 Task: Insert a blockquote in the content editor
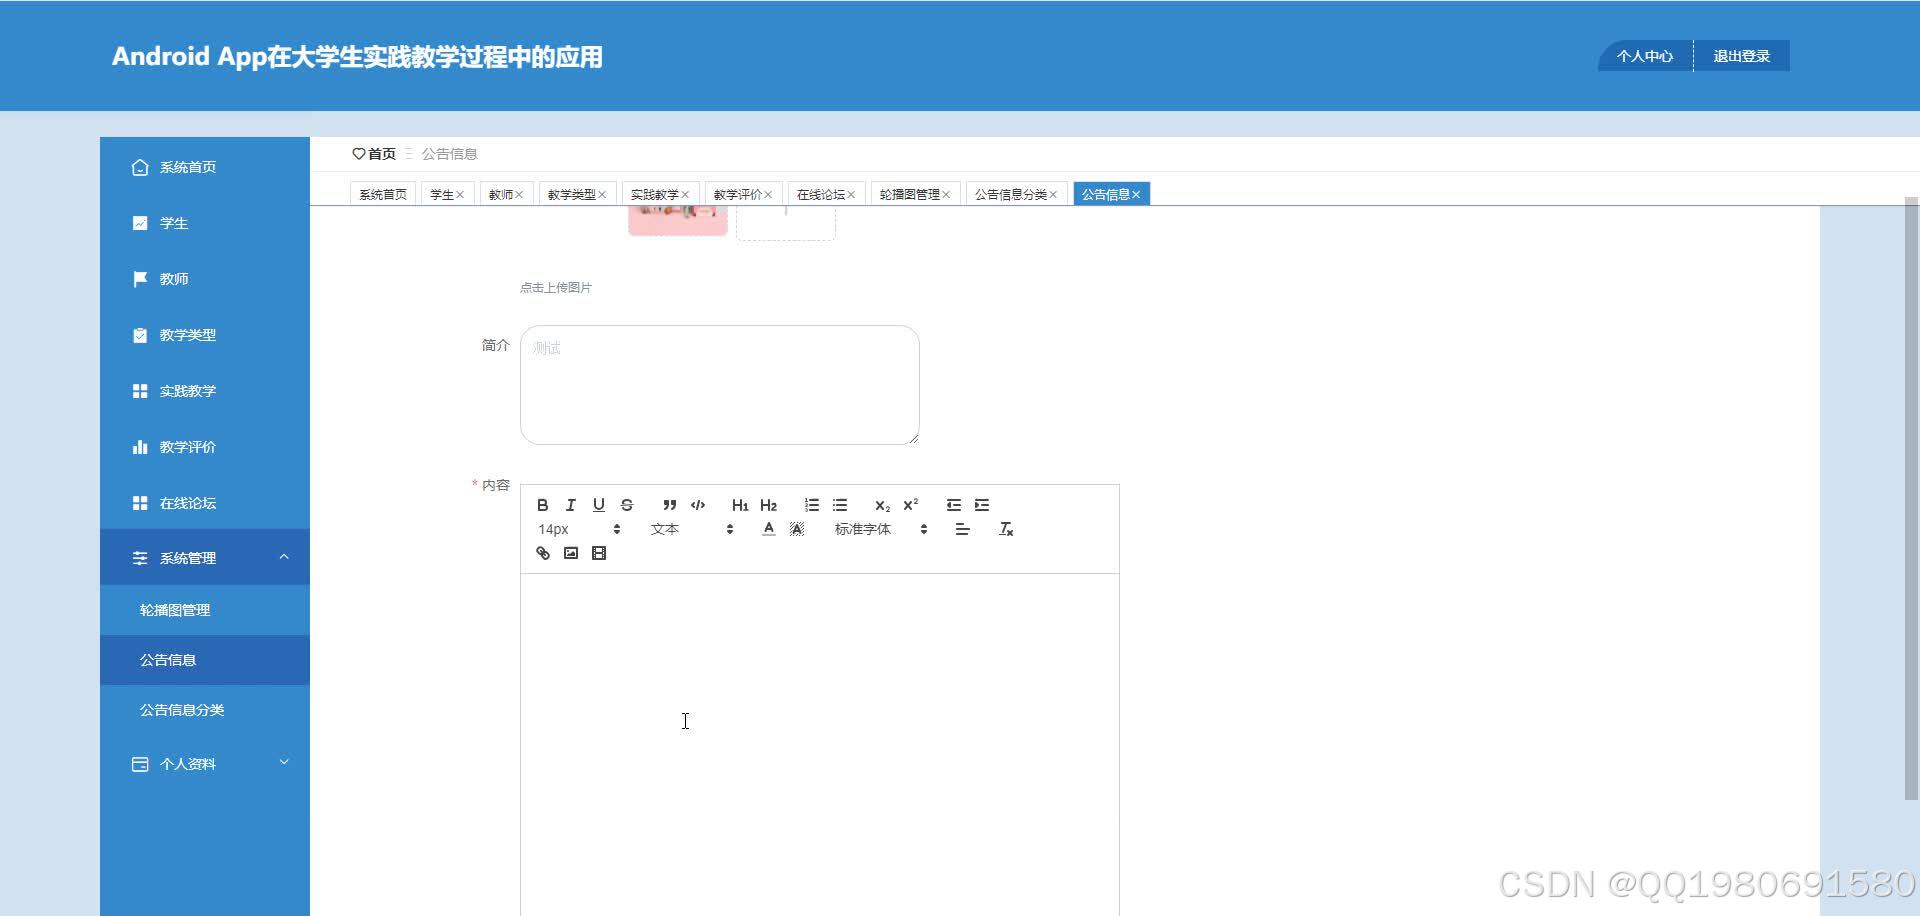click(670, 505)
